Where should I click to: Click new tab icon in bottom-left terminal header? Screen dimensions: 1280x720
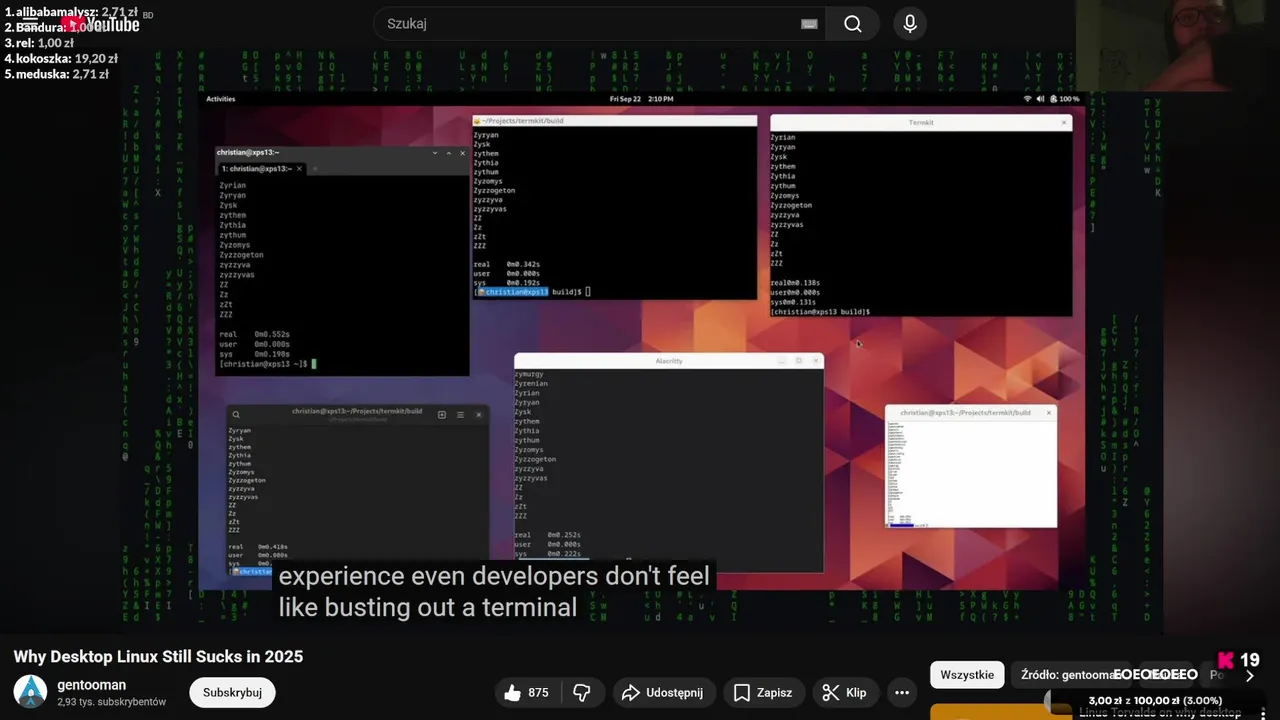click(442, 414)
